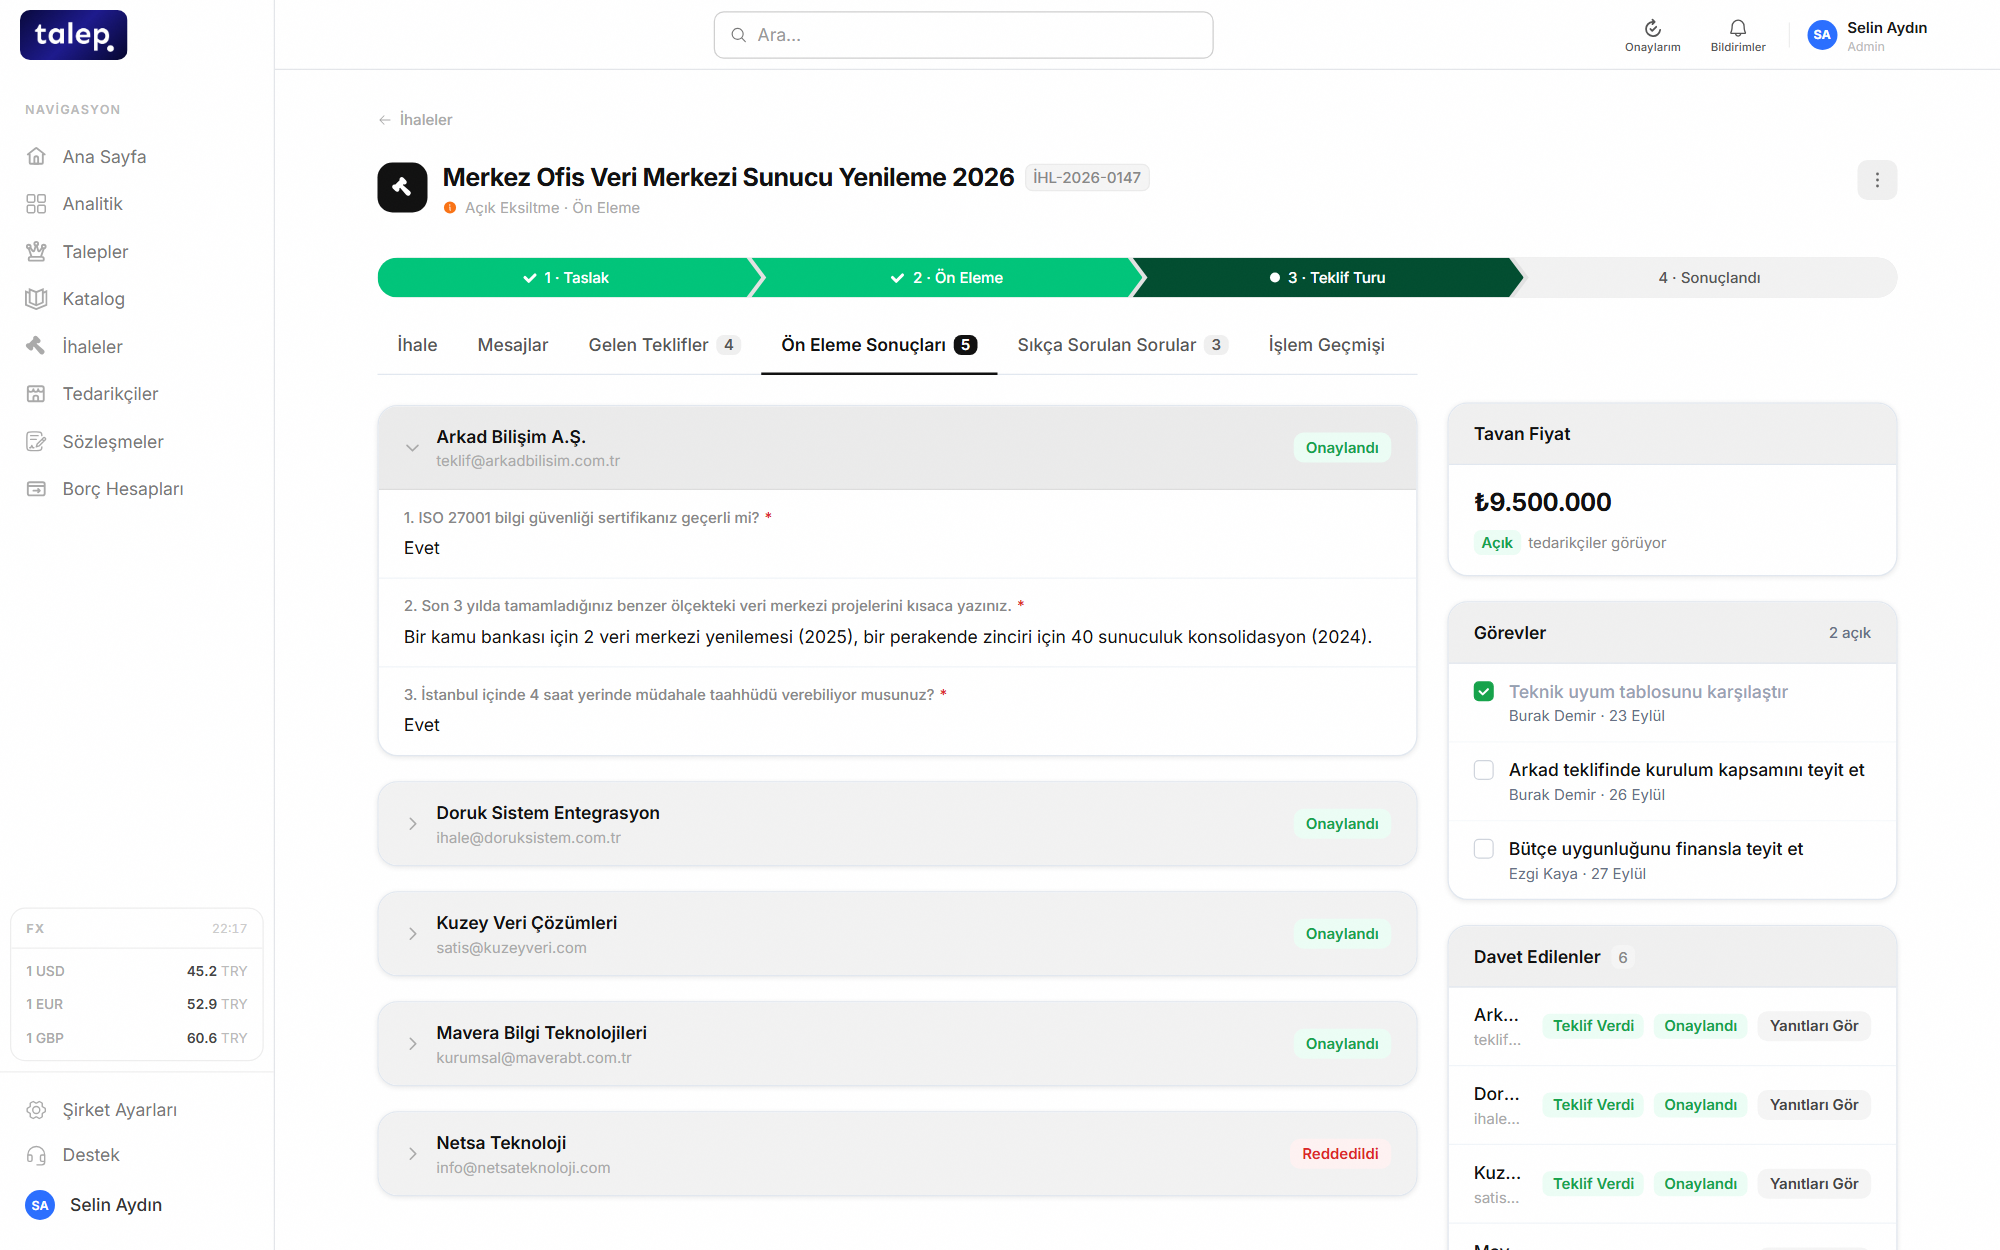Check the Arkad teklifinde kurulum kapsamını task
This screenshot has width=2000, height=1250.
pyautogui.click(x=1484, y=770)
